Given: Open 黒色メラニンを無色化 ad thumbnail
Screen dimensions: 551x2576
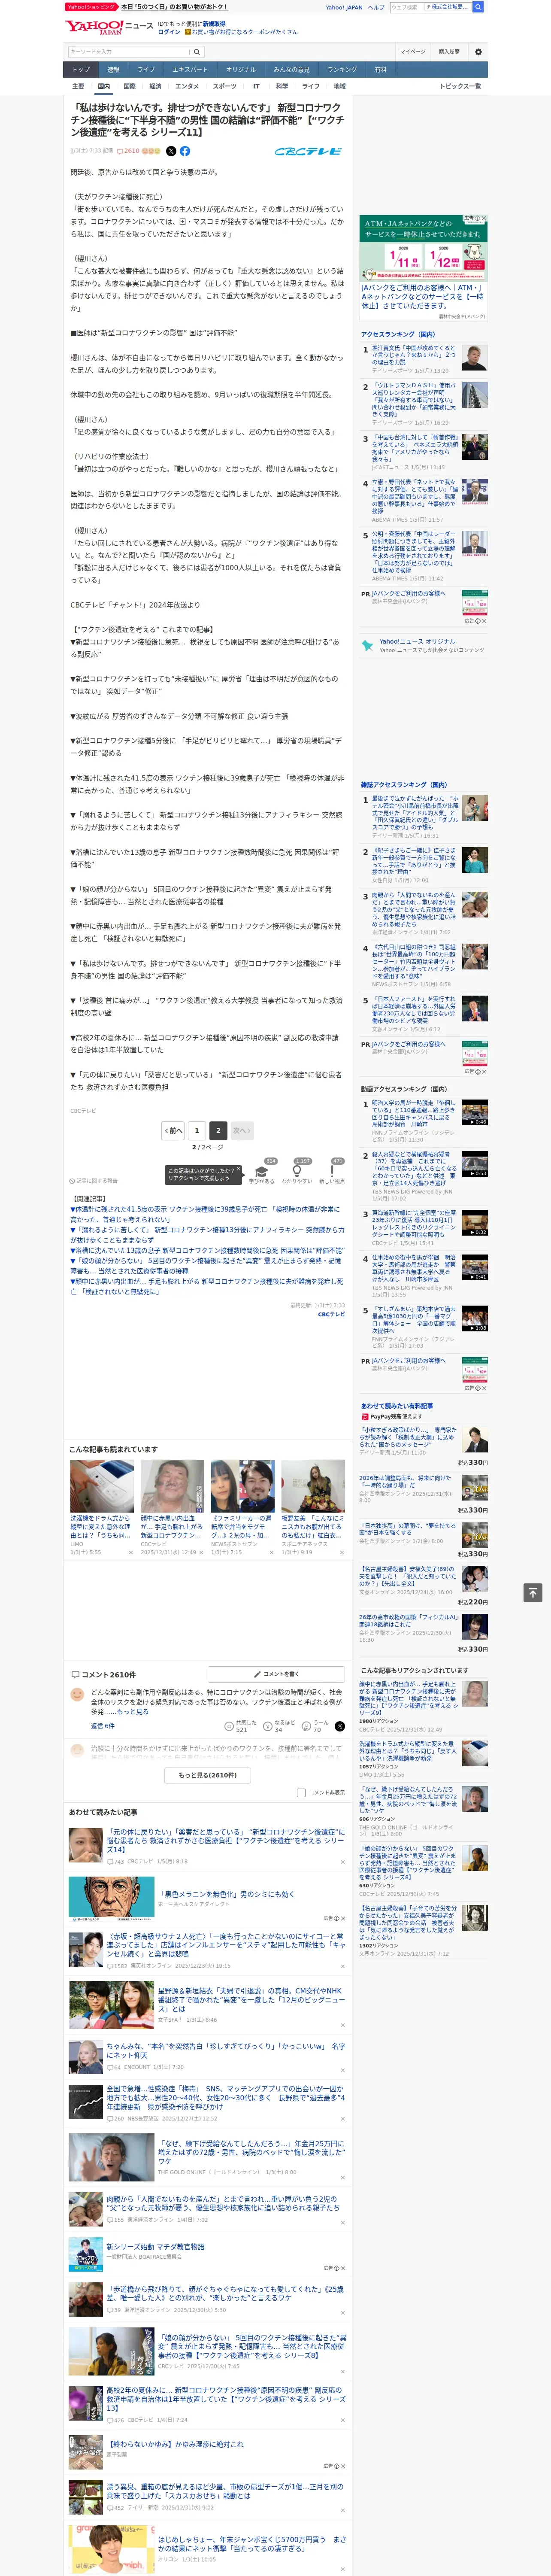Looking at the screenshot, I should 111,1899.
